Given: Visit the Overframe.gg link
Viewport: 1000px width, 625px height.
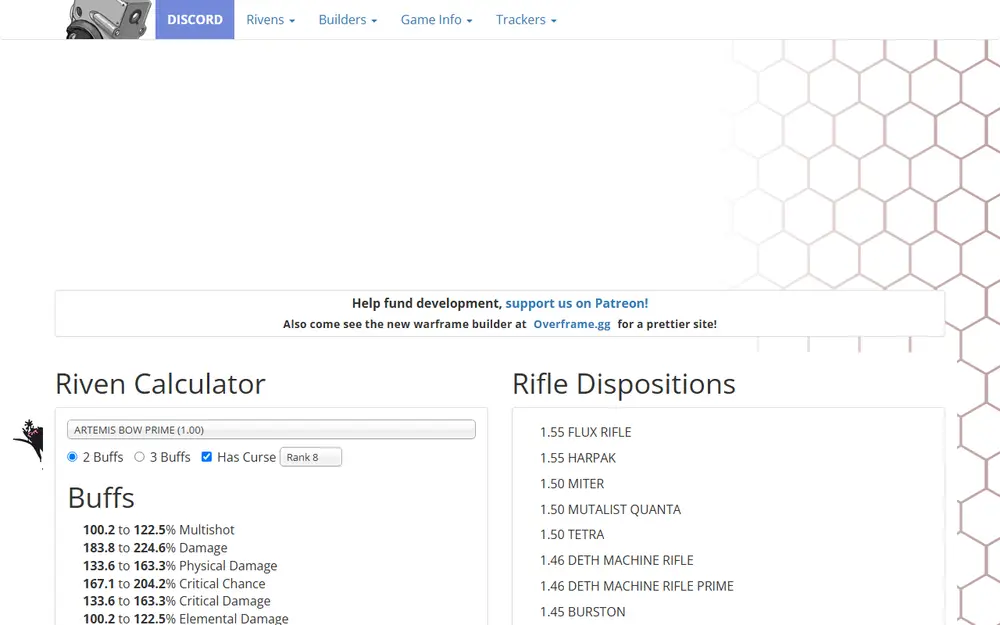Looking at the screenshot, I should 571,324.
